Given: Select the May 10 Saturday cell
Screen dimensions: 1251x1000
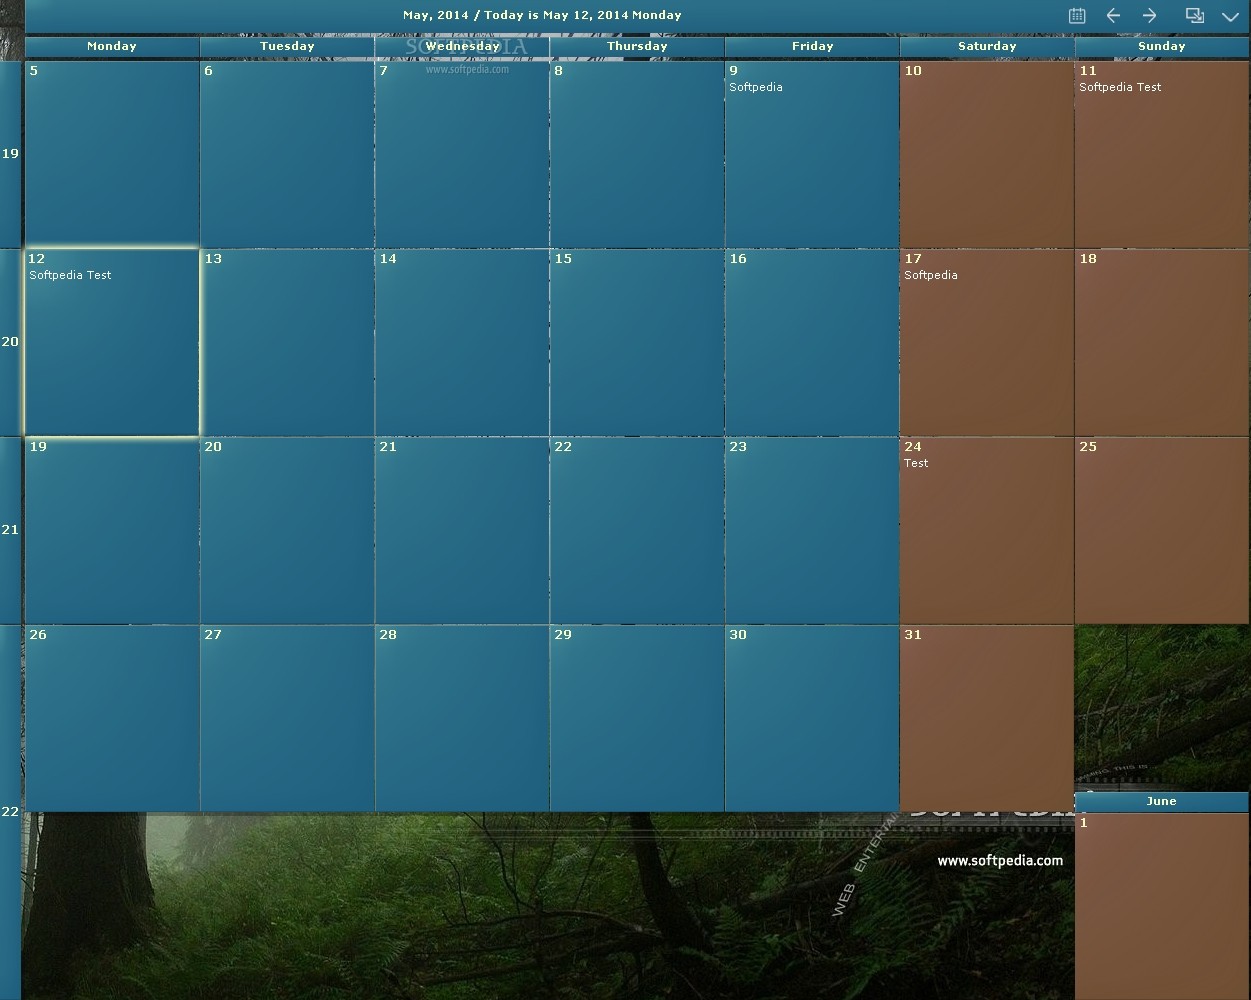Looking at the screenshot, I should tap(987, 154).
